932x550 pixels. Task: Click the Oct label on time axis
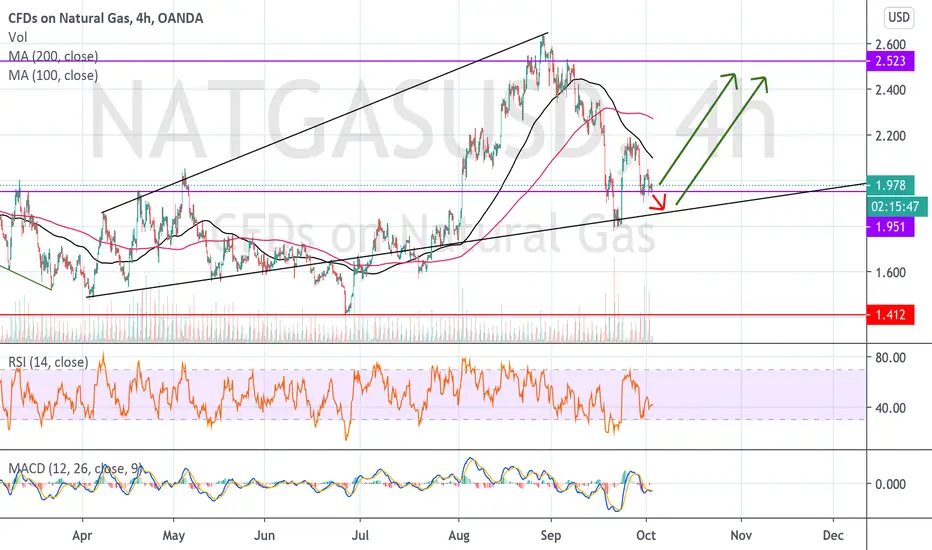(646, 535)
